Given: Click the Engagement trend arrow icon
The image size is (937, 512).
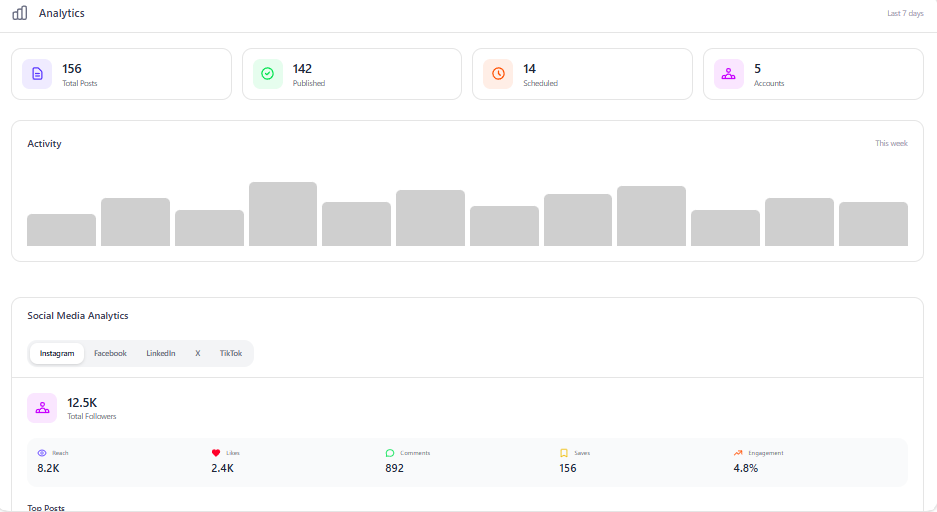Looking at the screenshot, I should click(738, 453).
